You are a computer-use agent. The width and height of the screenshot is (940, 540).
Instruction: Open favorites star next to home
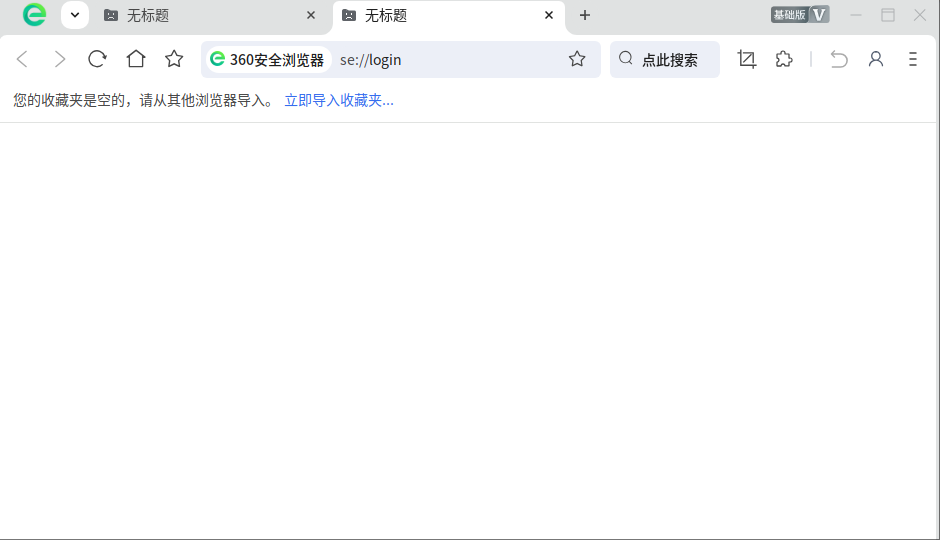tap(174, 59)
